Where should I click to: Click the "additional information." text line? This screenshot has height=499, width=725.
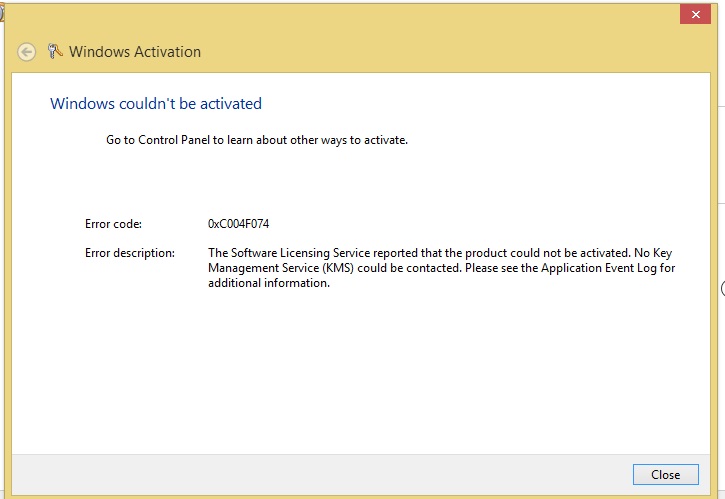pos(268,283)
